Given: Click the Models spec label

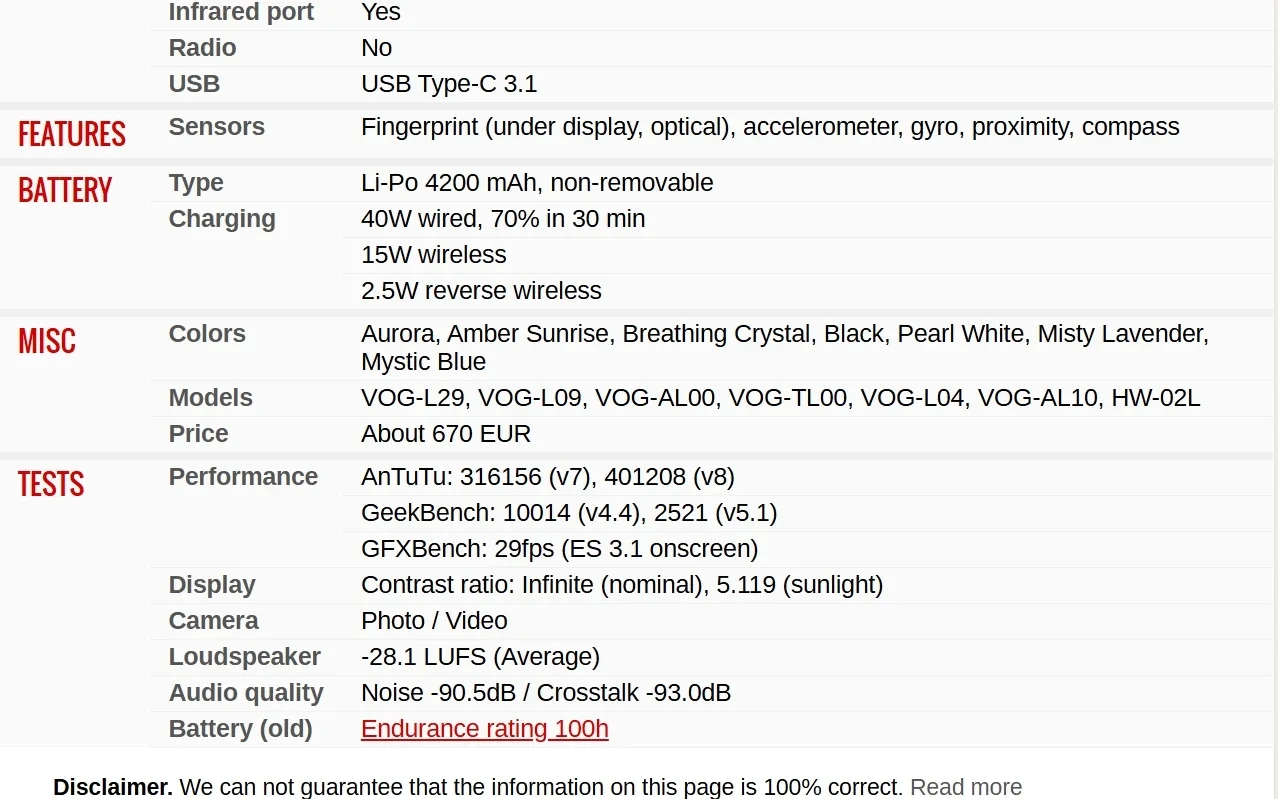Looking at the screenshot, I should tap(210, 398).
